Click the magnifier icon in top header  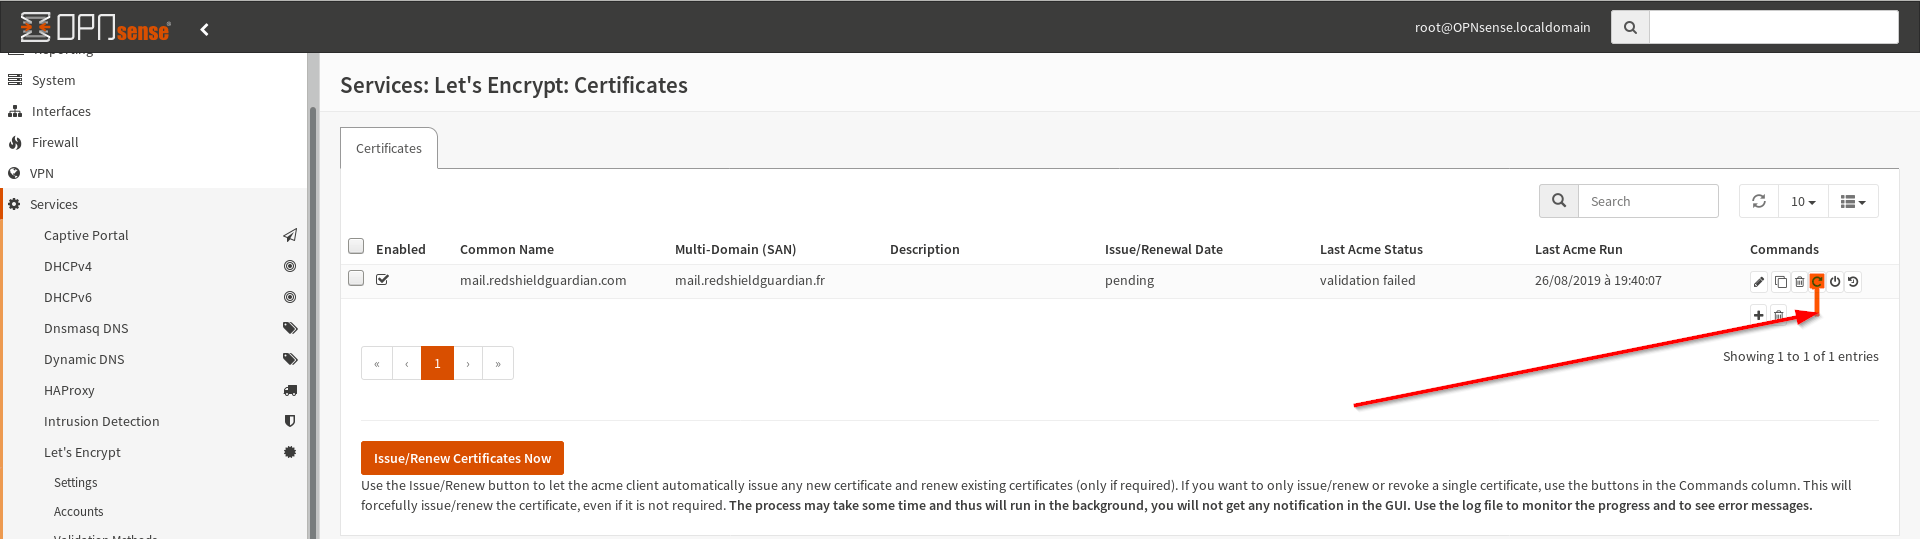click(x=1630, y=27)
